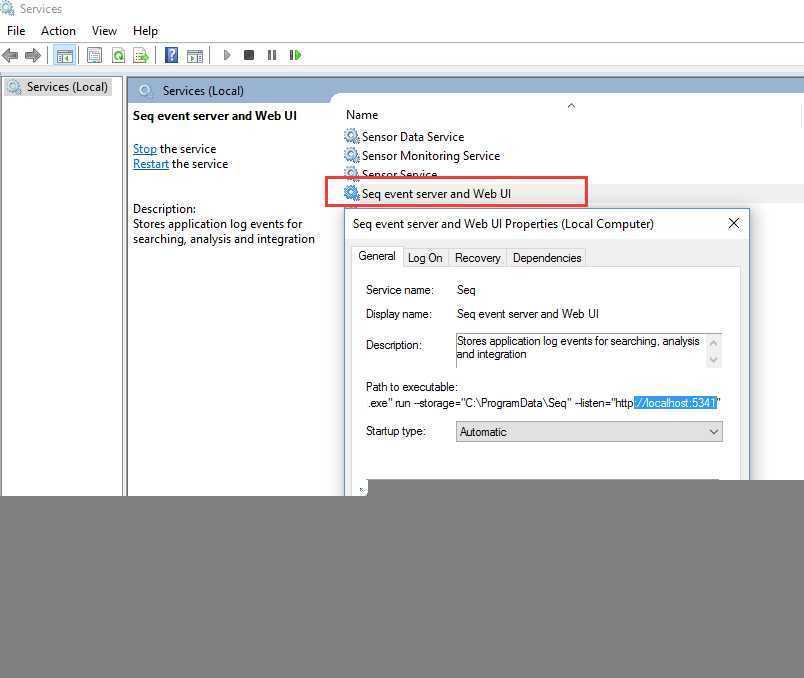Click the Service name value Seq
This screenshot has height=678, width=804.
click(x=466, y=290)
